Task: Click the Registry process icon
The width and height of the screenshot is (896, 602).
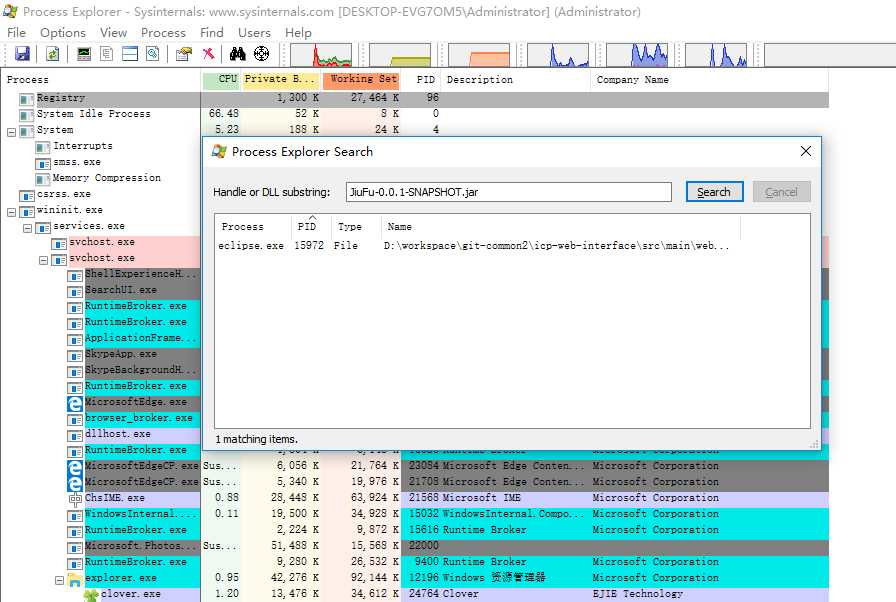Action: [26, 99]
